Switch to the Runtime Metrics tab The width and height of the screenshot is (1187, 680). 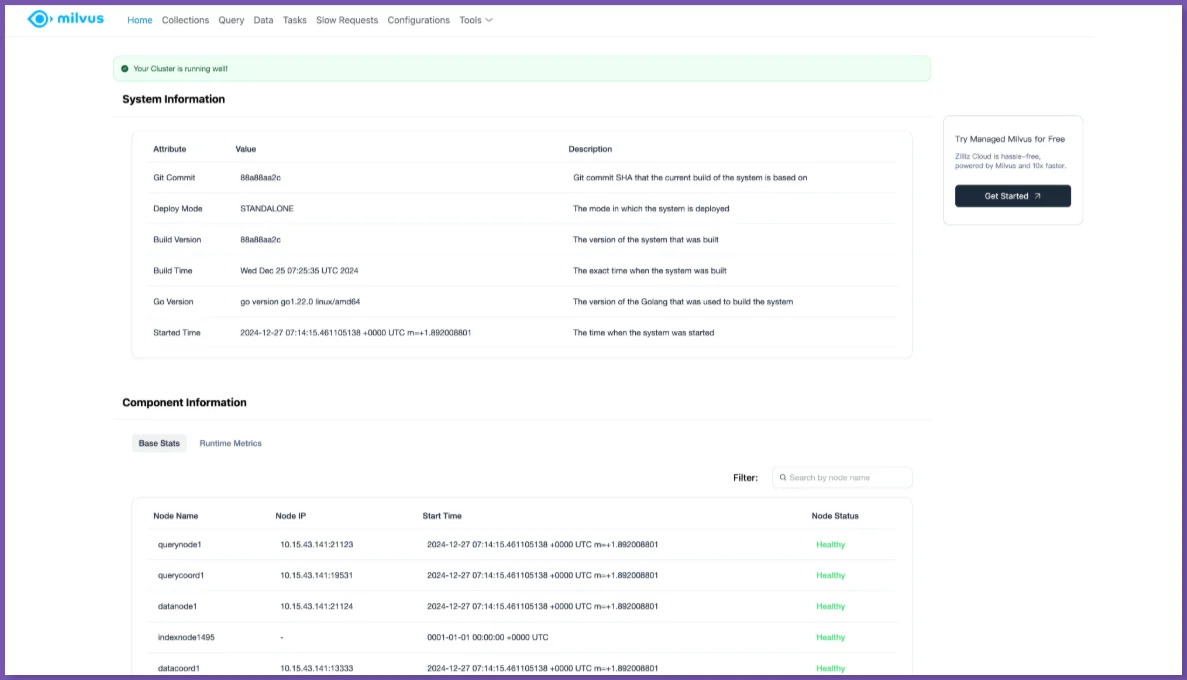tap(230, 443)
